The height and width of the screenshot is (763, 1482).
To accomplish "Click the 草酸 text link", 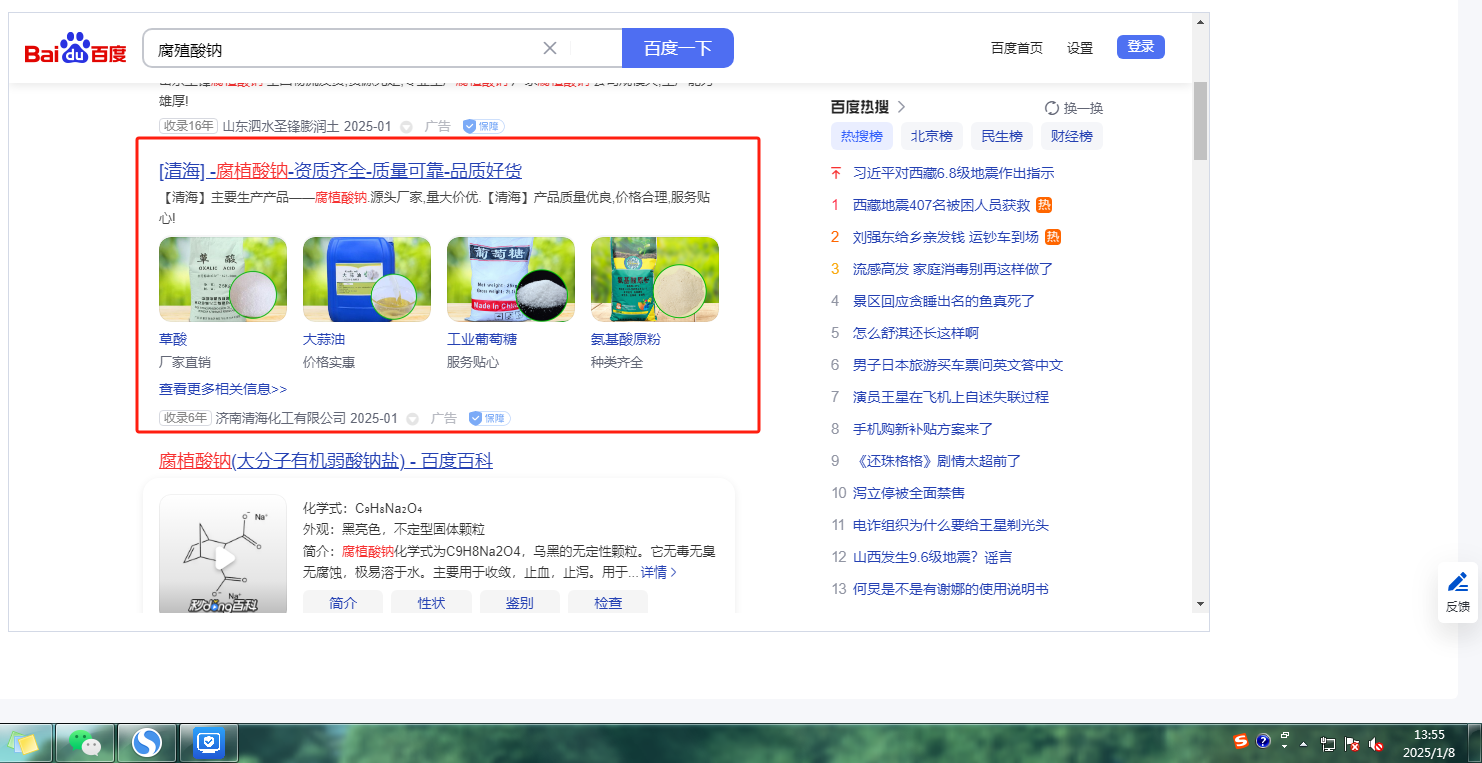I will 173,340.
